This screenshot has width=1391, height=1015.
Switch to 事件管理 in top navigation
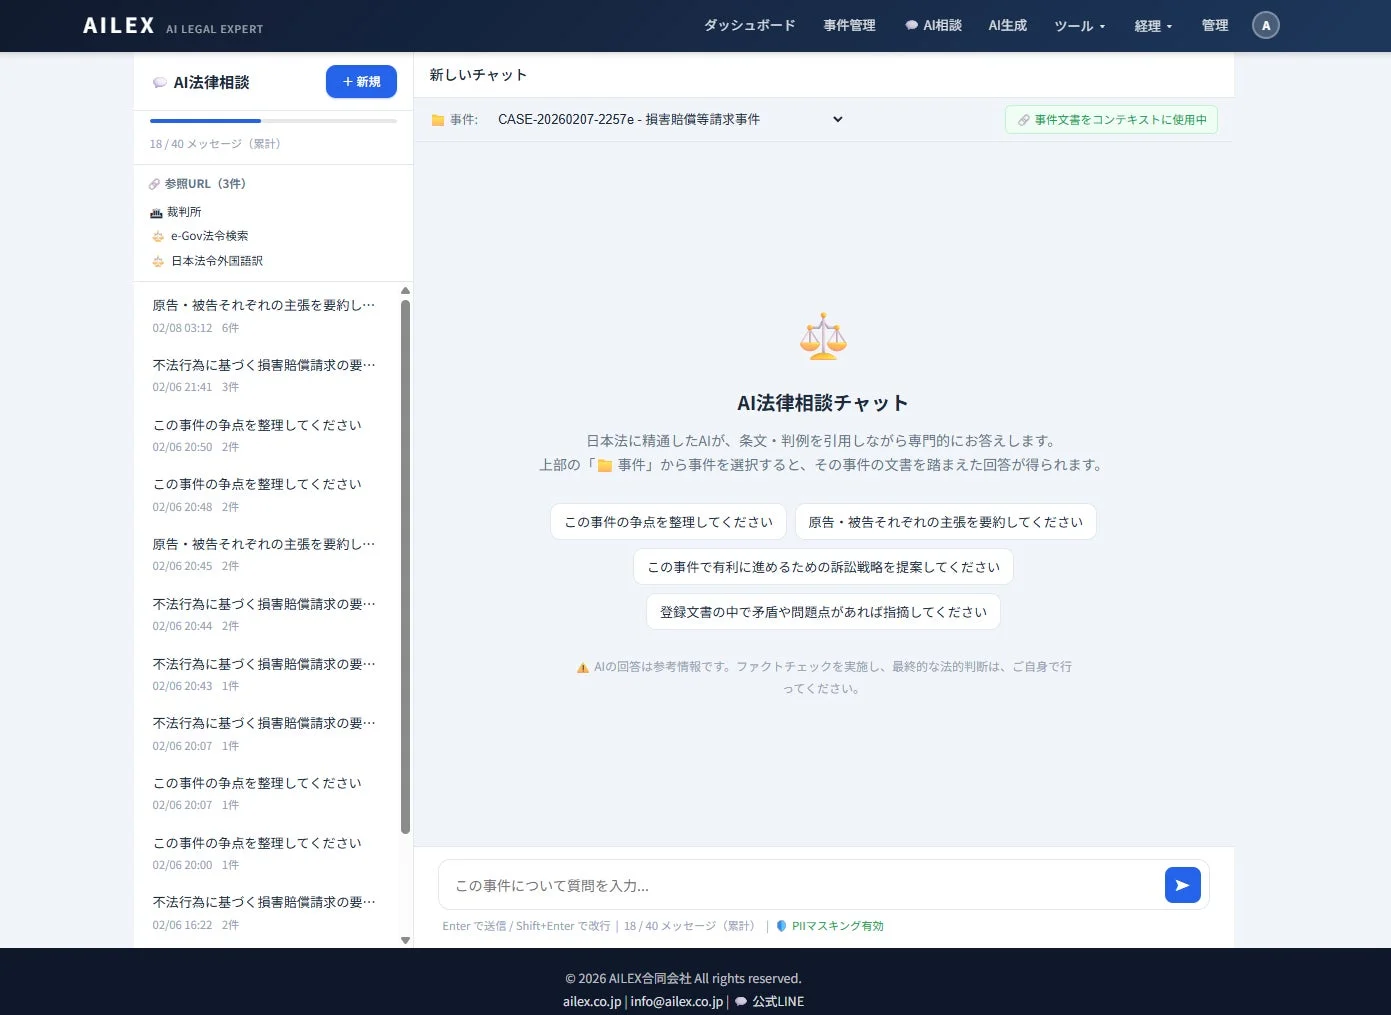pos(848,25)
